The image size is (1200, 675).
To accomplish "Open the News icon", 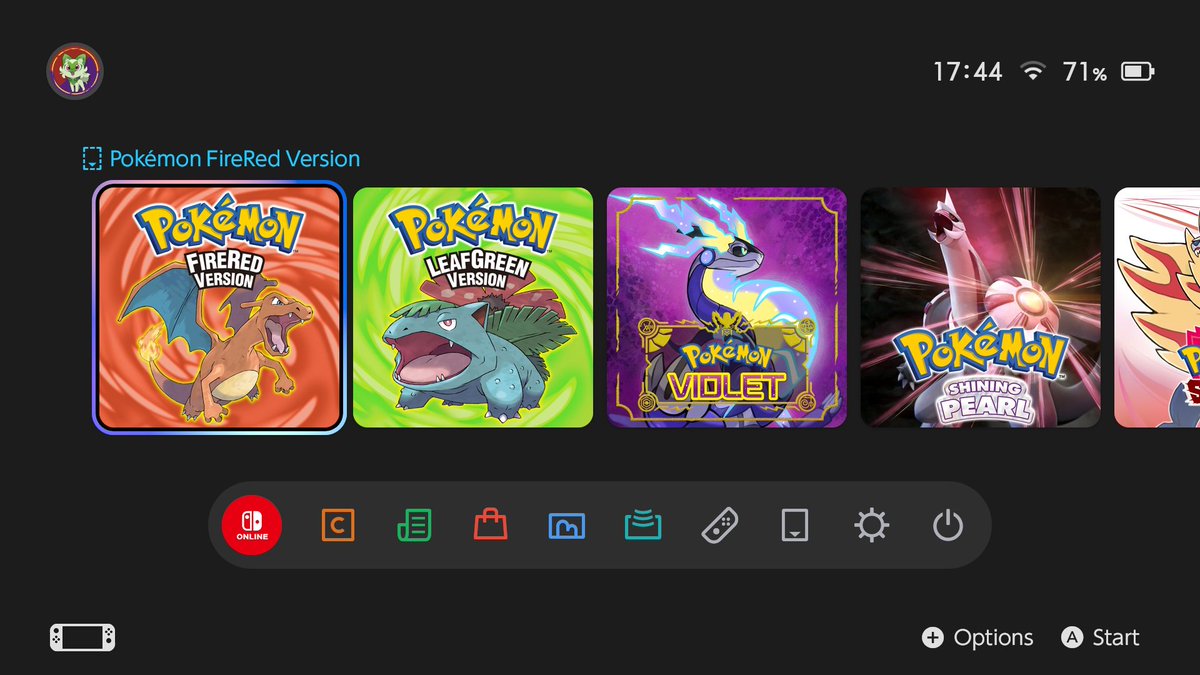I will [414, 525].
